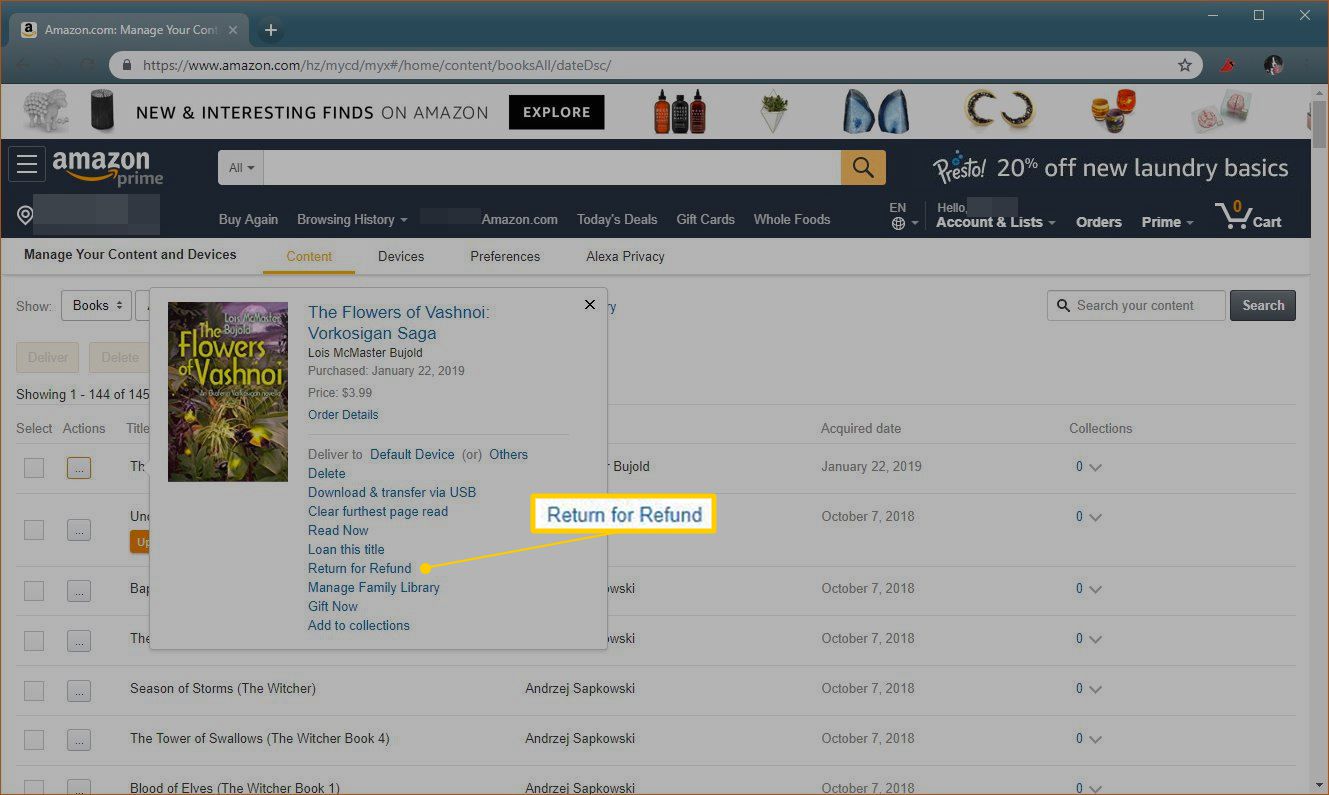Focus the Search your content field

coord(1136,305)
